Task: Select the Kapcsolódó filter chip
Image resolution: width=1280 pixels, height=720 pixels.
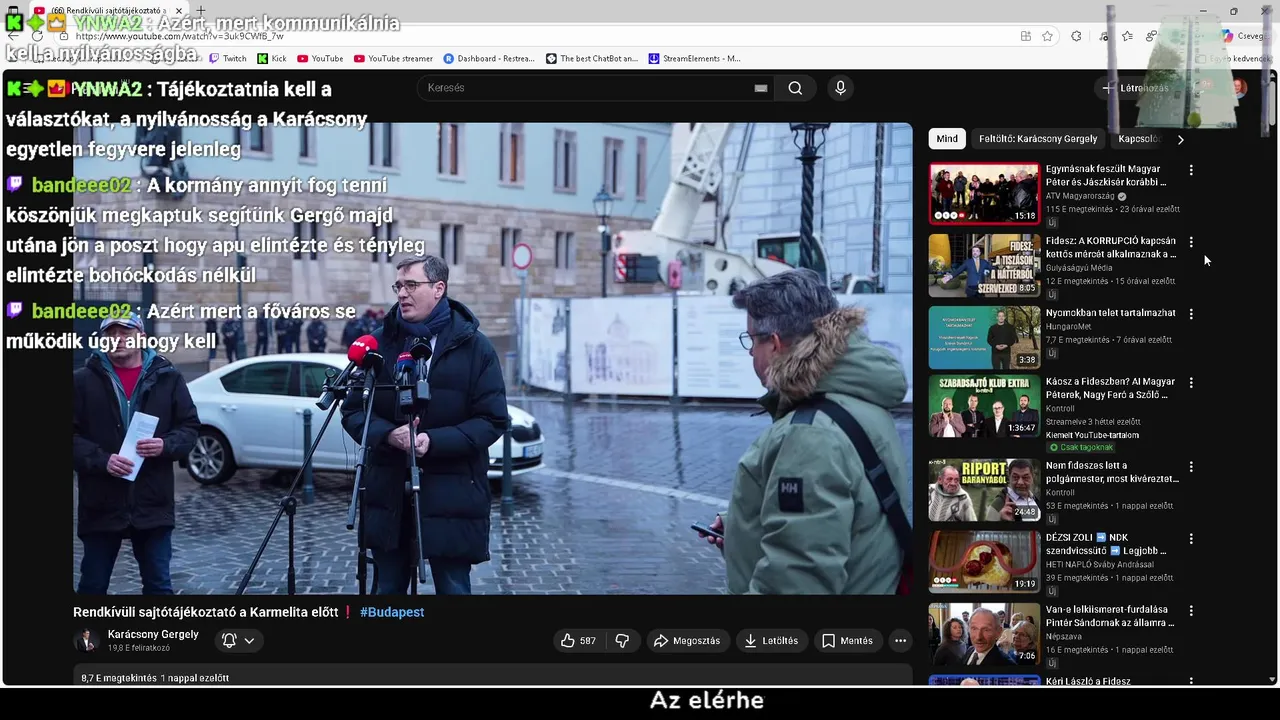Action: (1139, 139)
